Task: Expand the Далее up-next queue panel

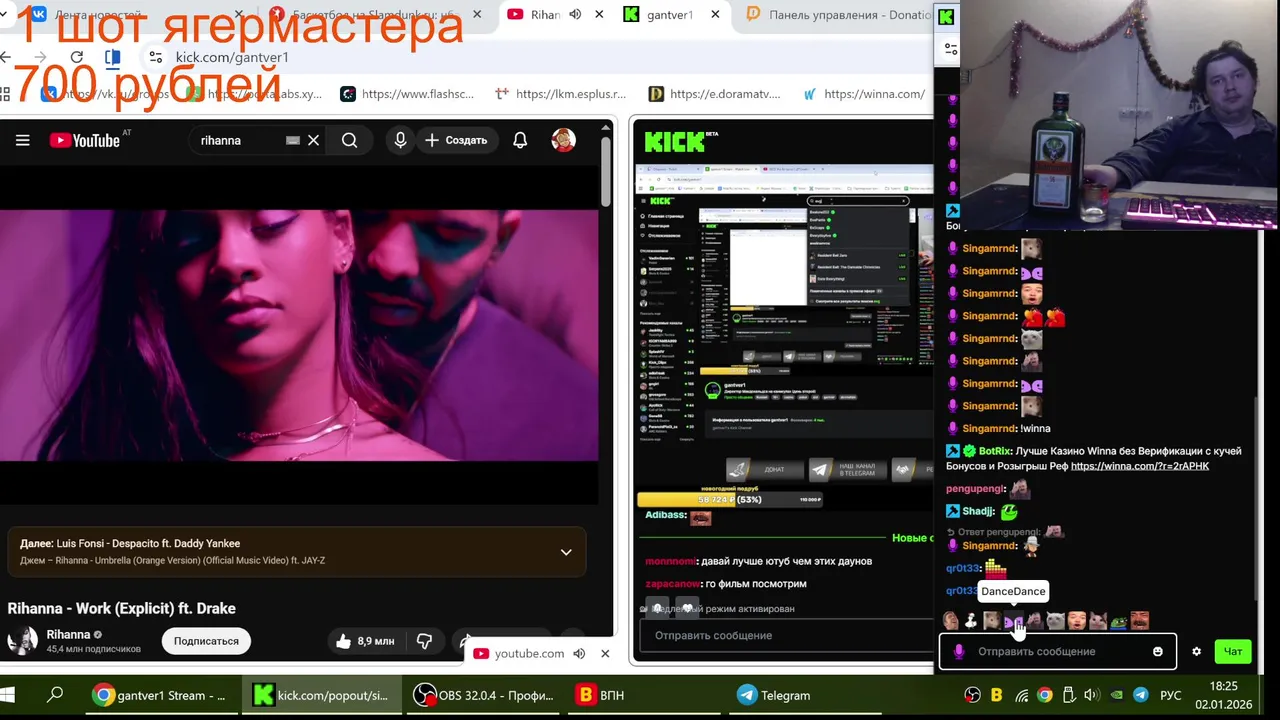Action: [566, 552]
